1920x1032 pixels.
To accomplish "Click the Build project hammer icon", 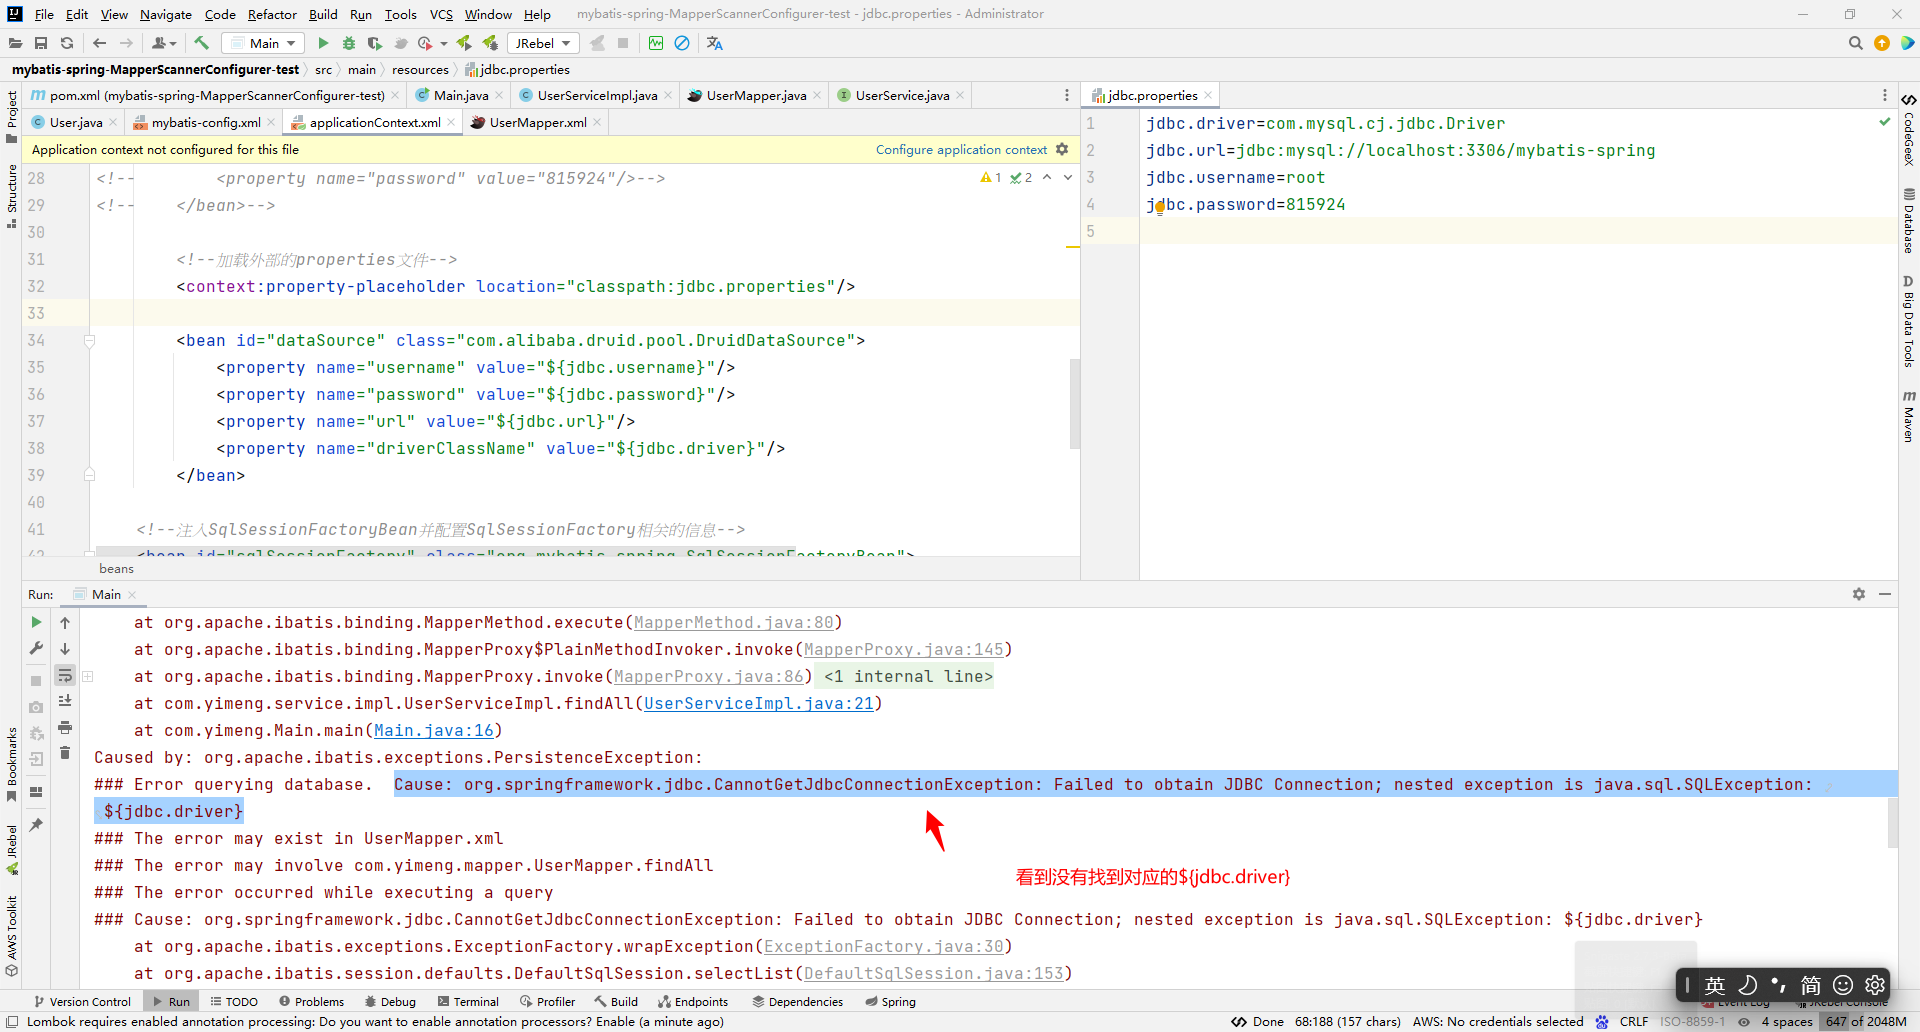I will point(201,43).
